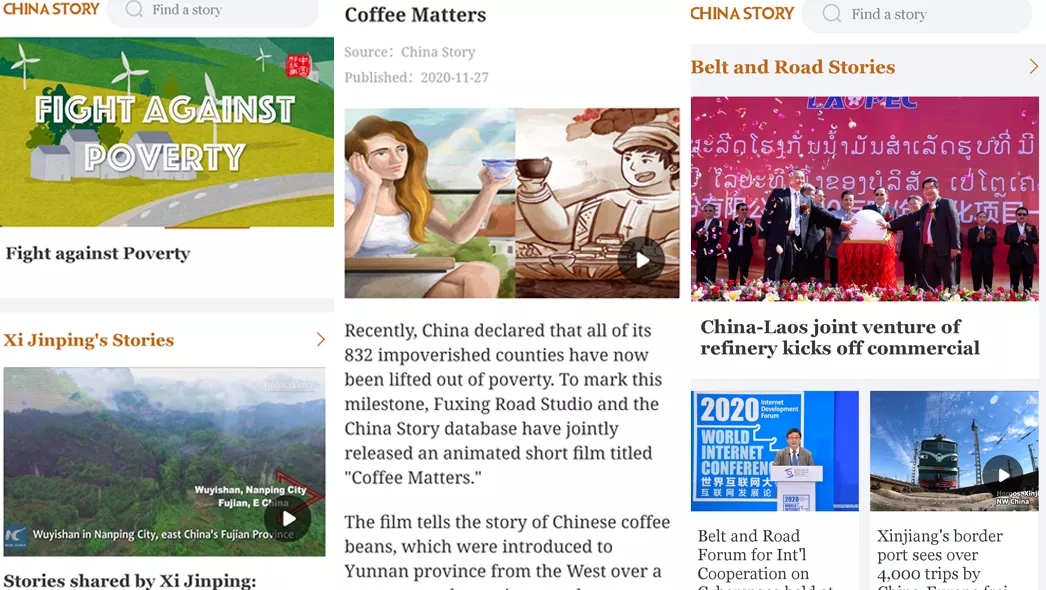Image resolution: width=1046 pixels, height=590 pixels.
Task: Open China-Laos joint venture refinery article
Action: tap(839, 338)
